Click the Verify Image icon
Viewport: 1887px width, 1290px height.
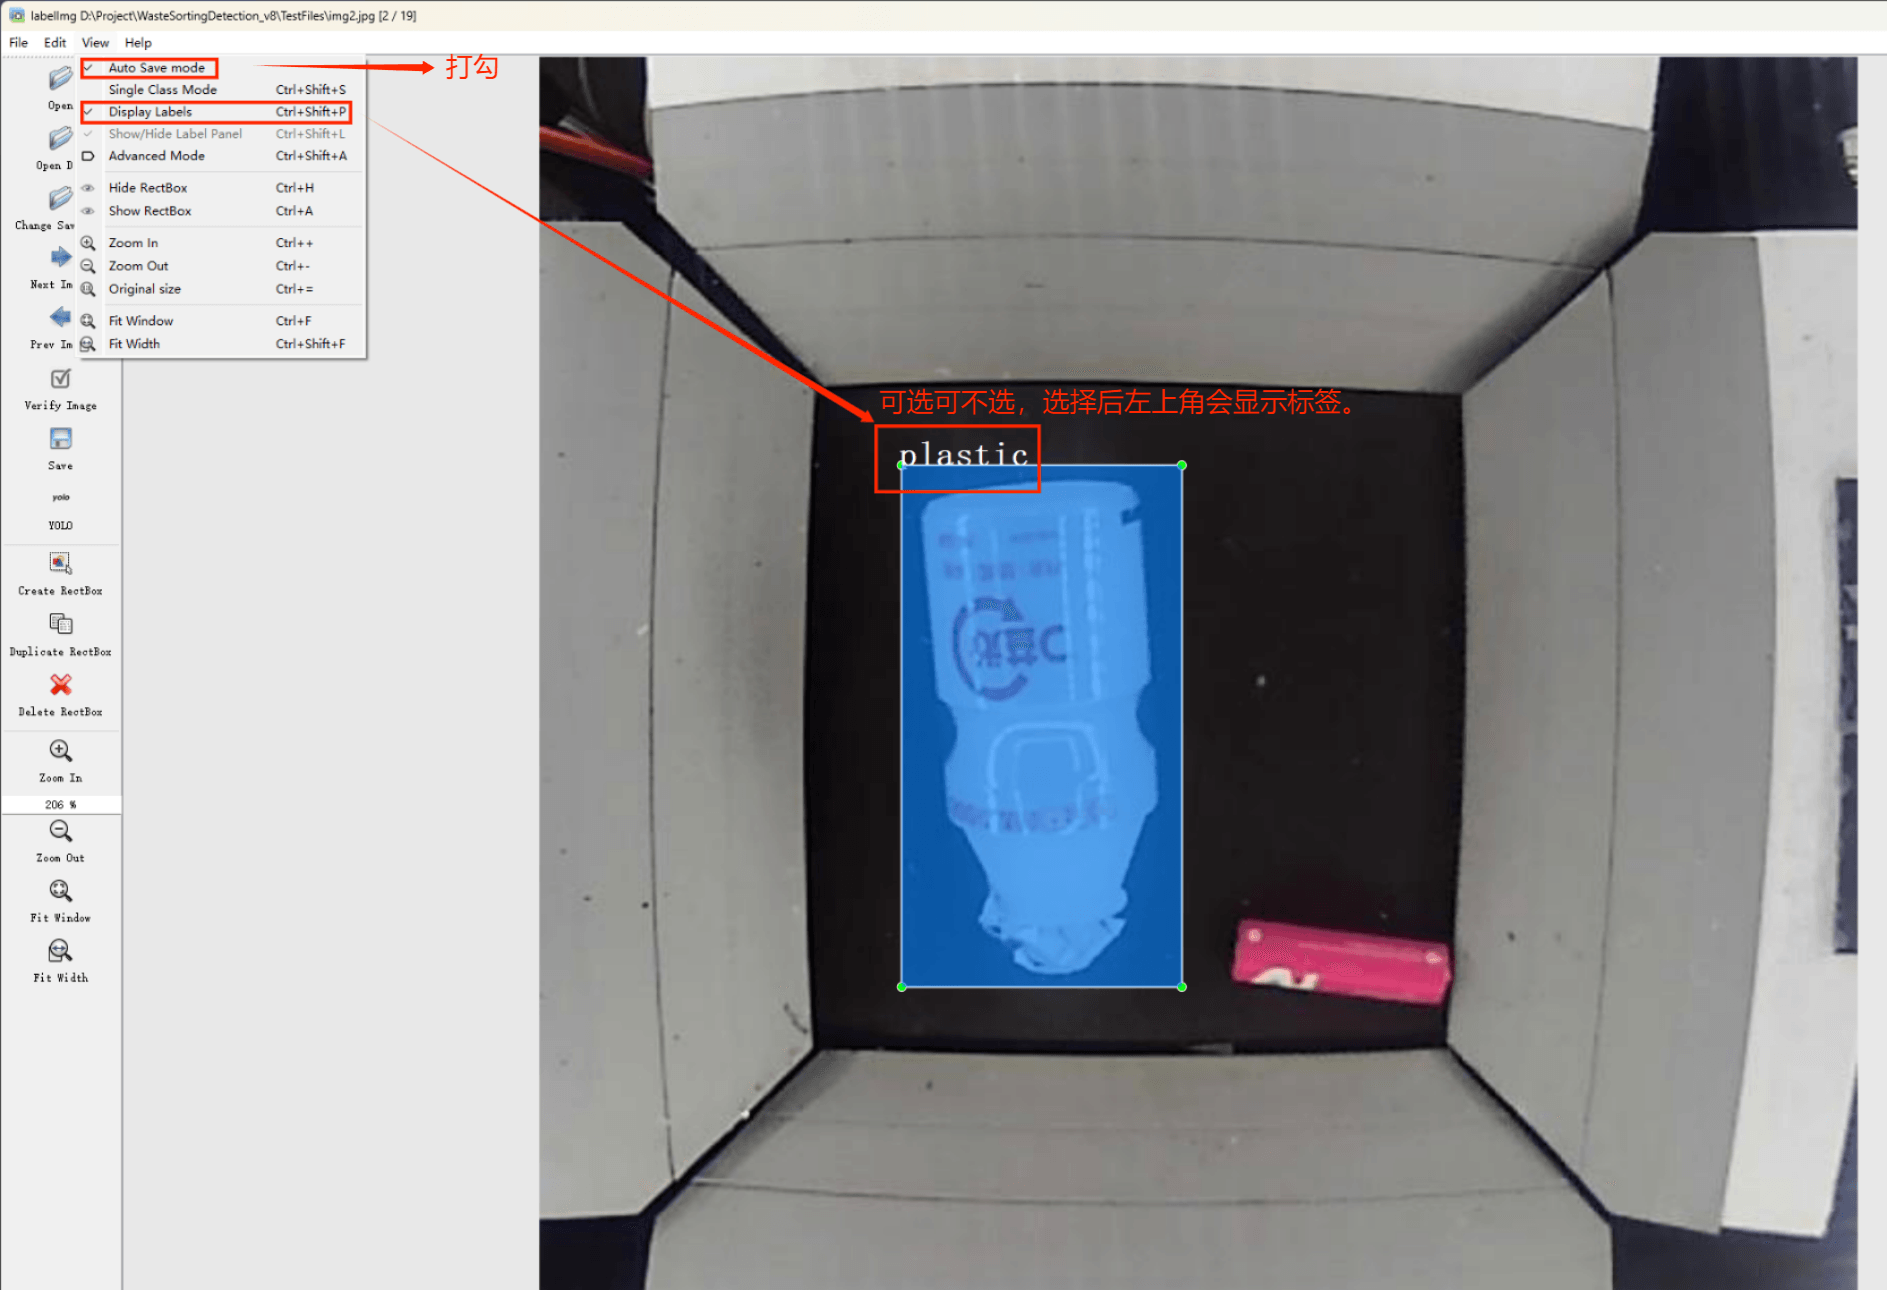click(60, 379)
